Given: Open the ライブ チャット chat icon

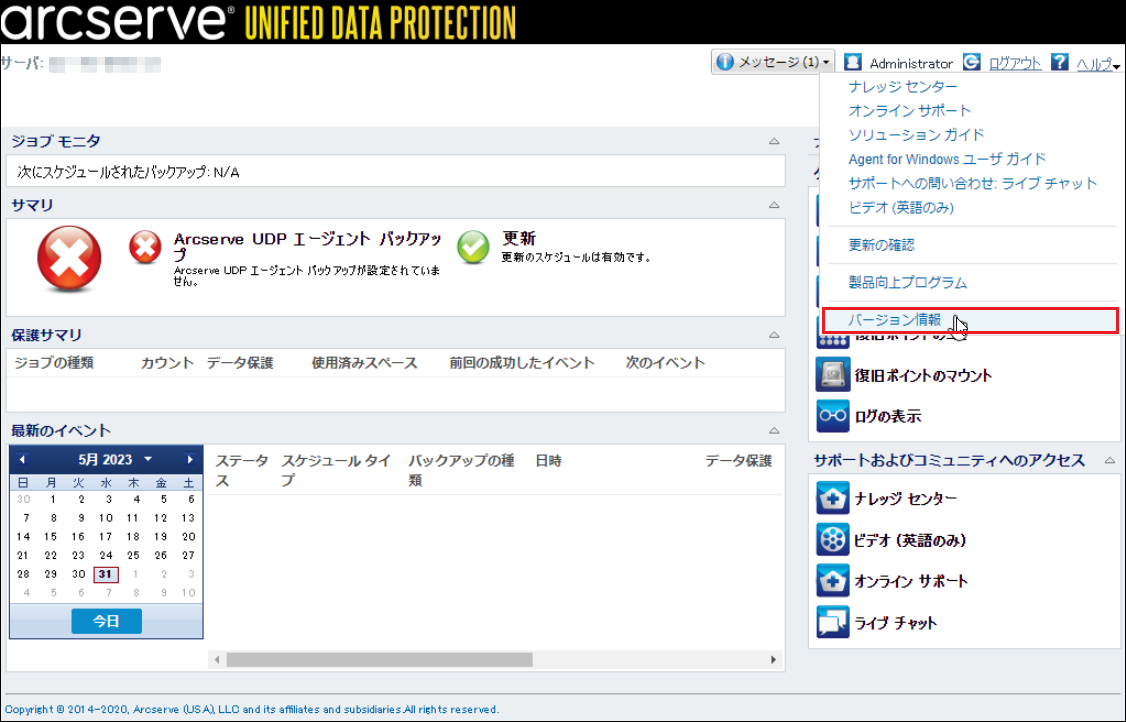Looking at the screenshot, I should (833, 622).
